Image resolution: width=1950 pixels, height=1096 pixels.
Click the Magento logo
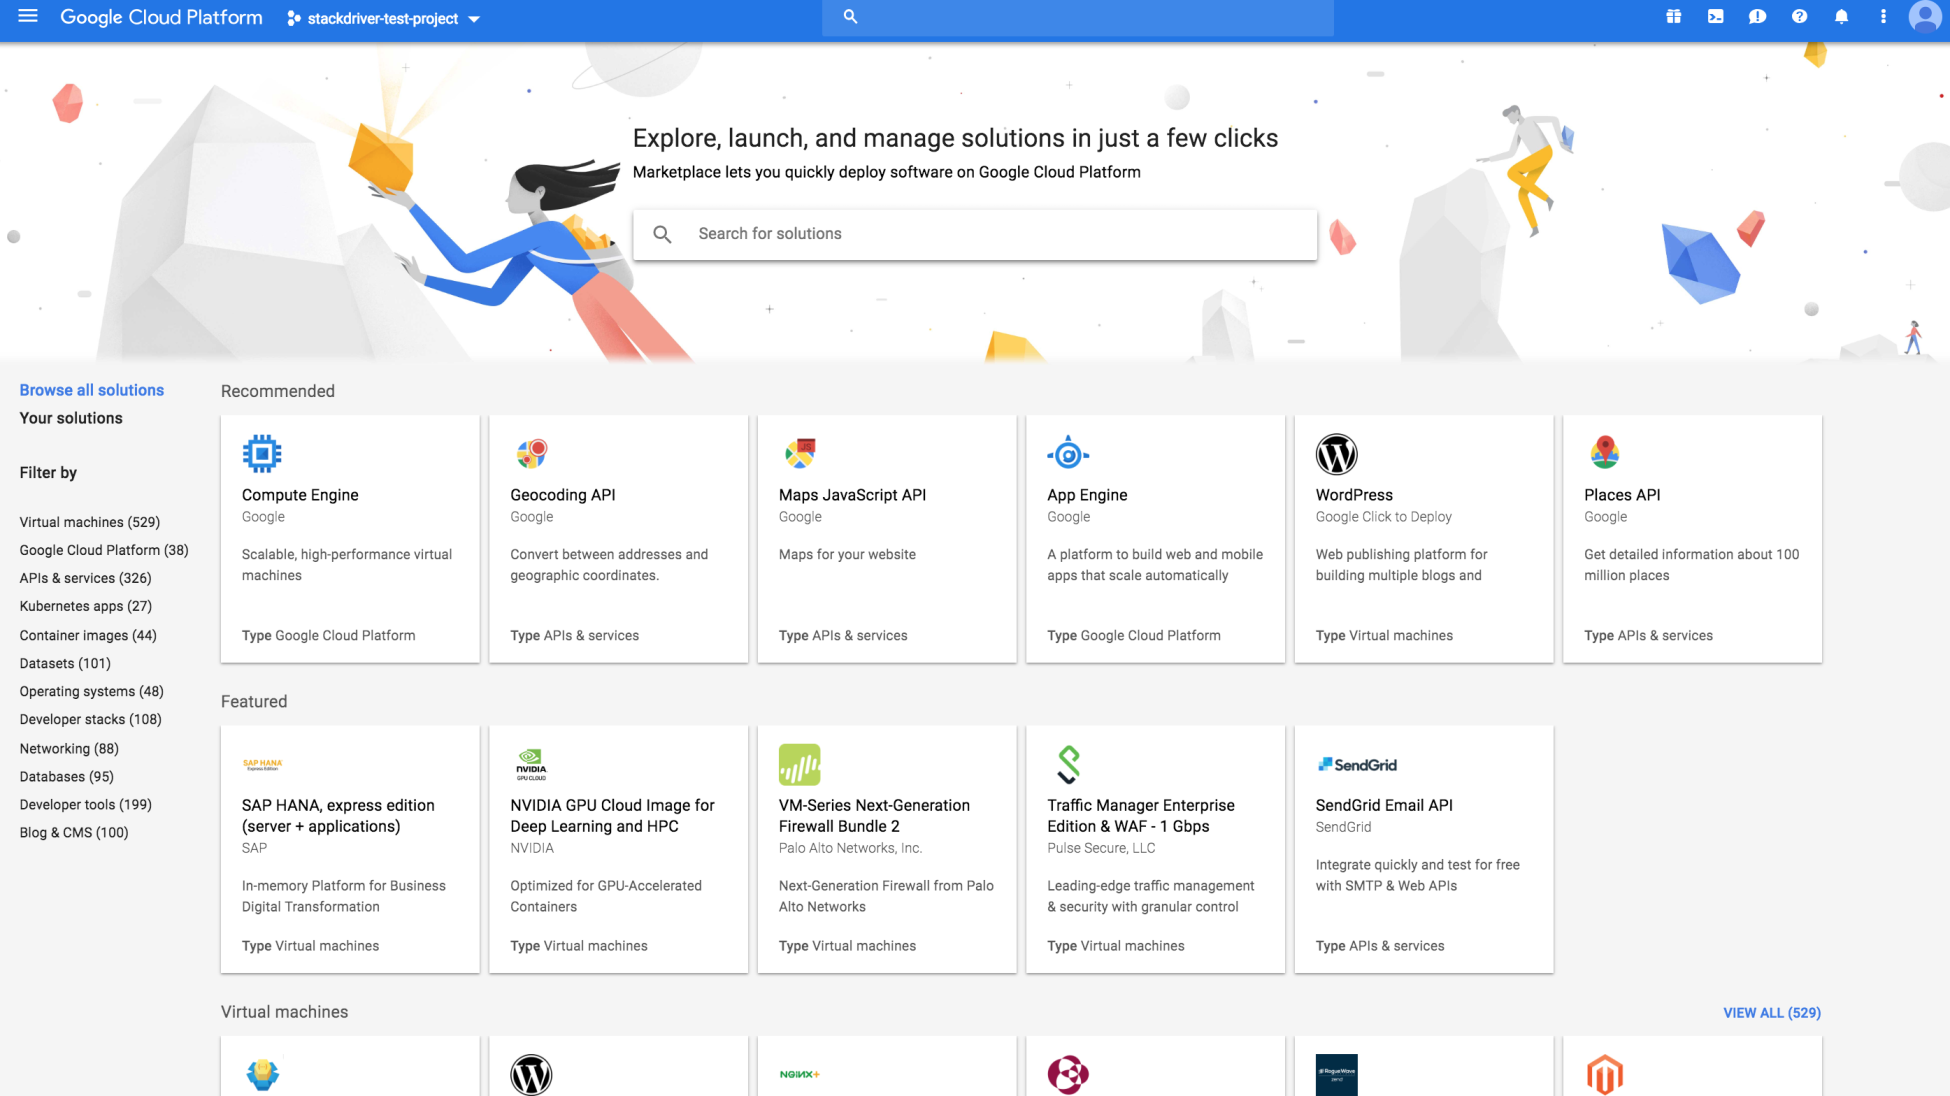point(1605,1075)
